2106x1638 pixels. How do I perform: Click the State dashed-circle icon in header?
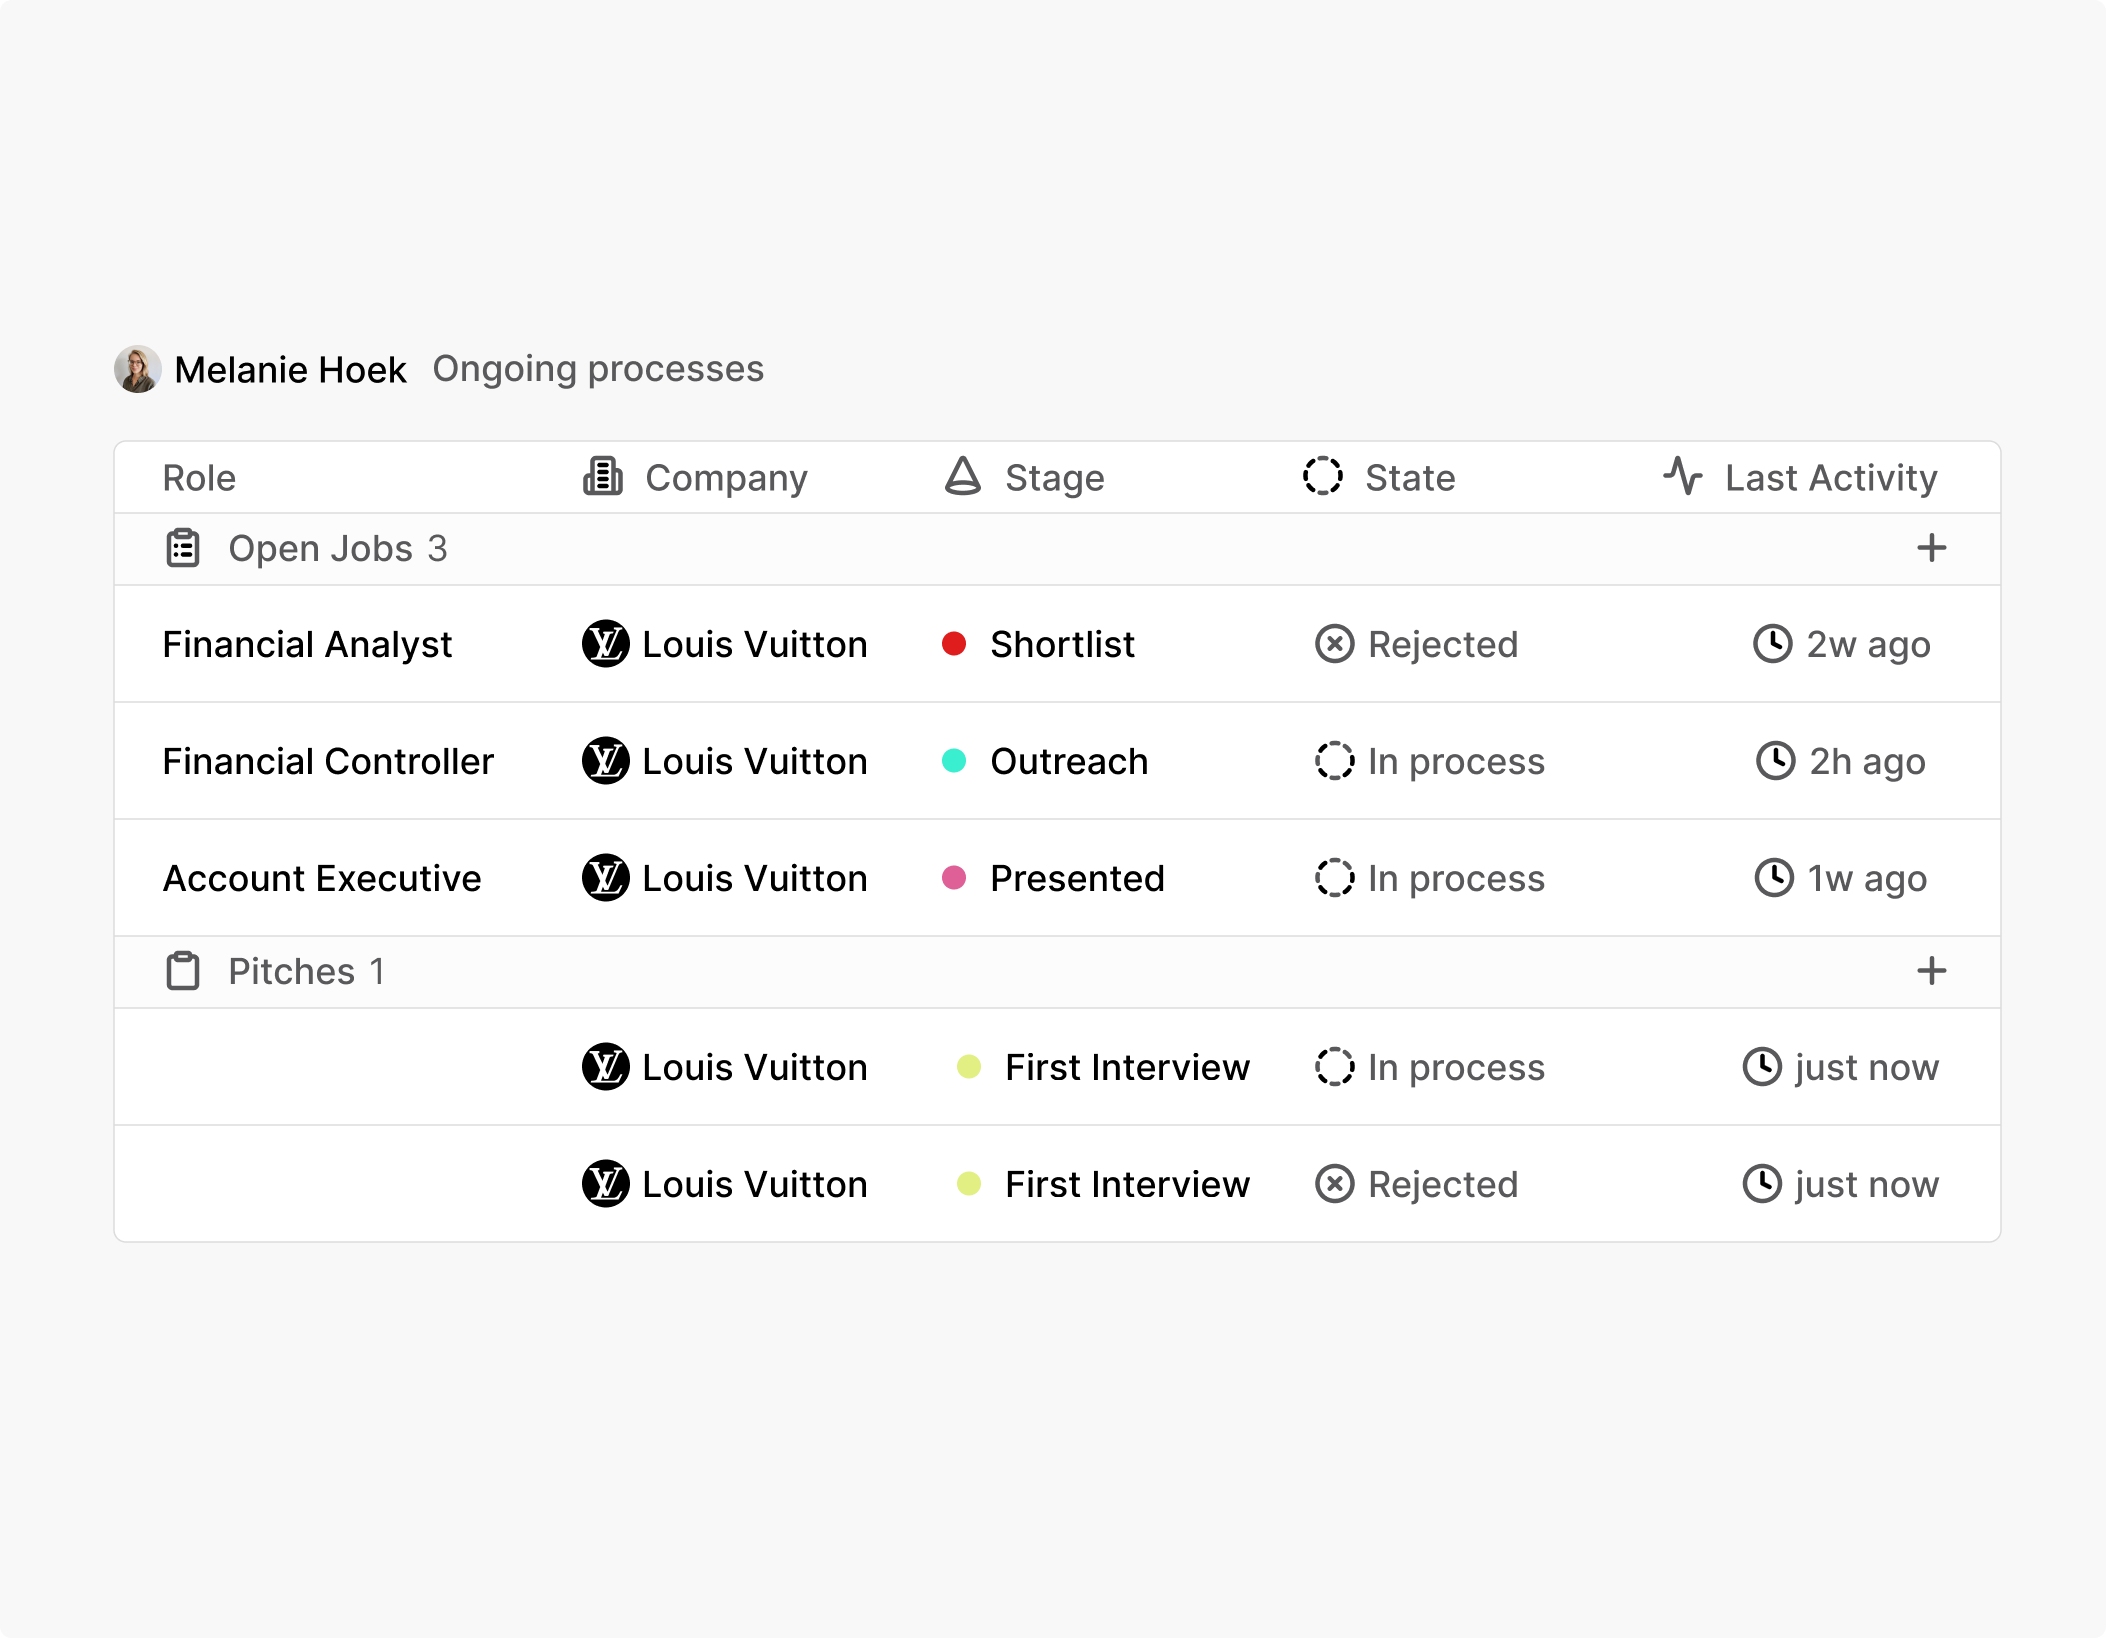click(x=1324, y=477)
